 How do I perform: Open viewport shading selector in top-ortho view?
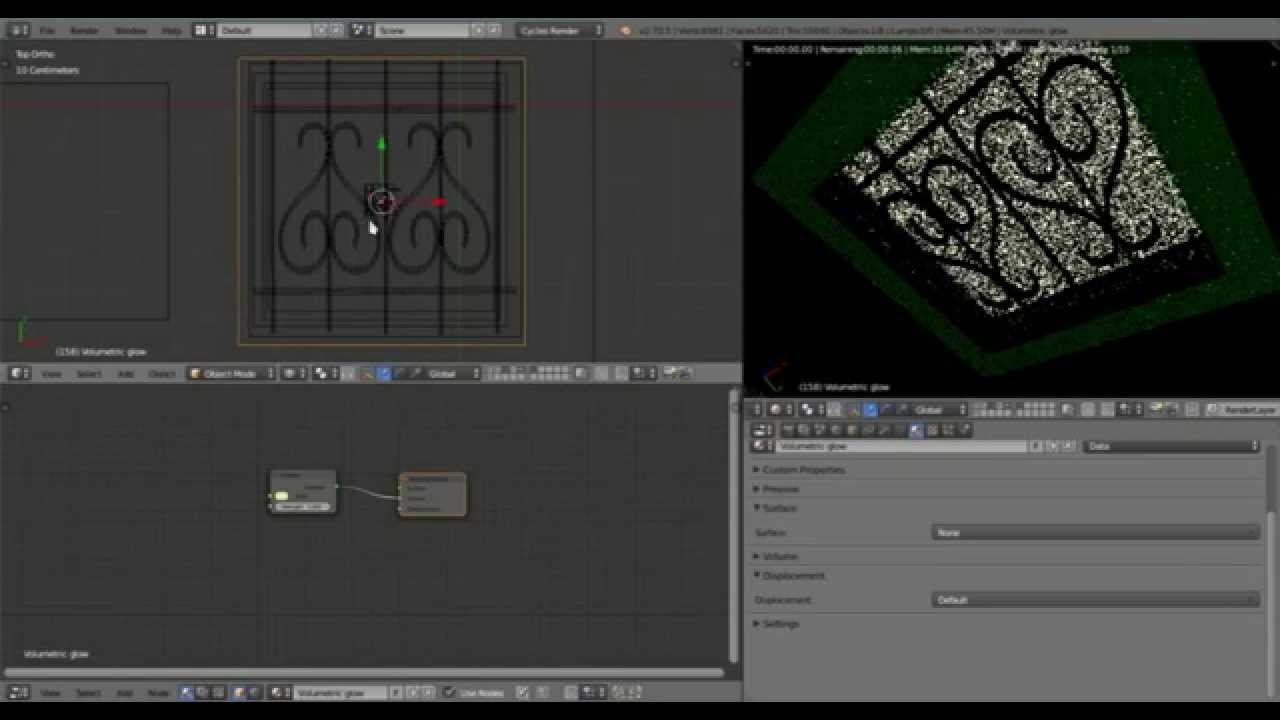pyautogui.click(x=293, y=373)
